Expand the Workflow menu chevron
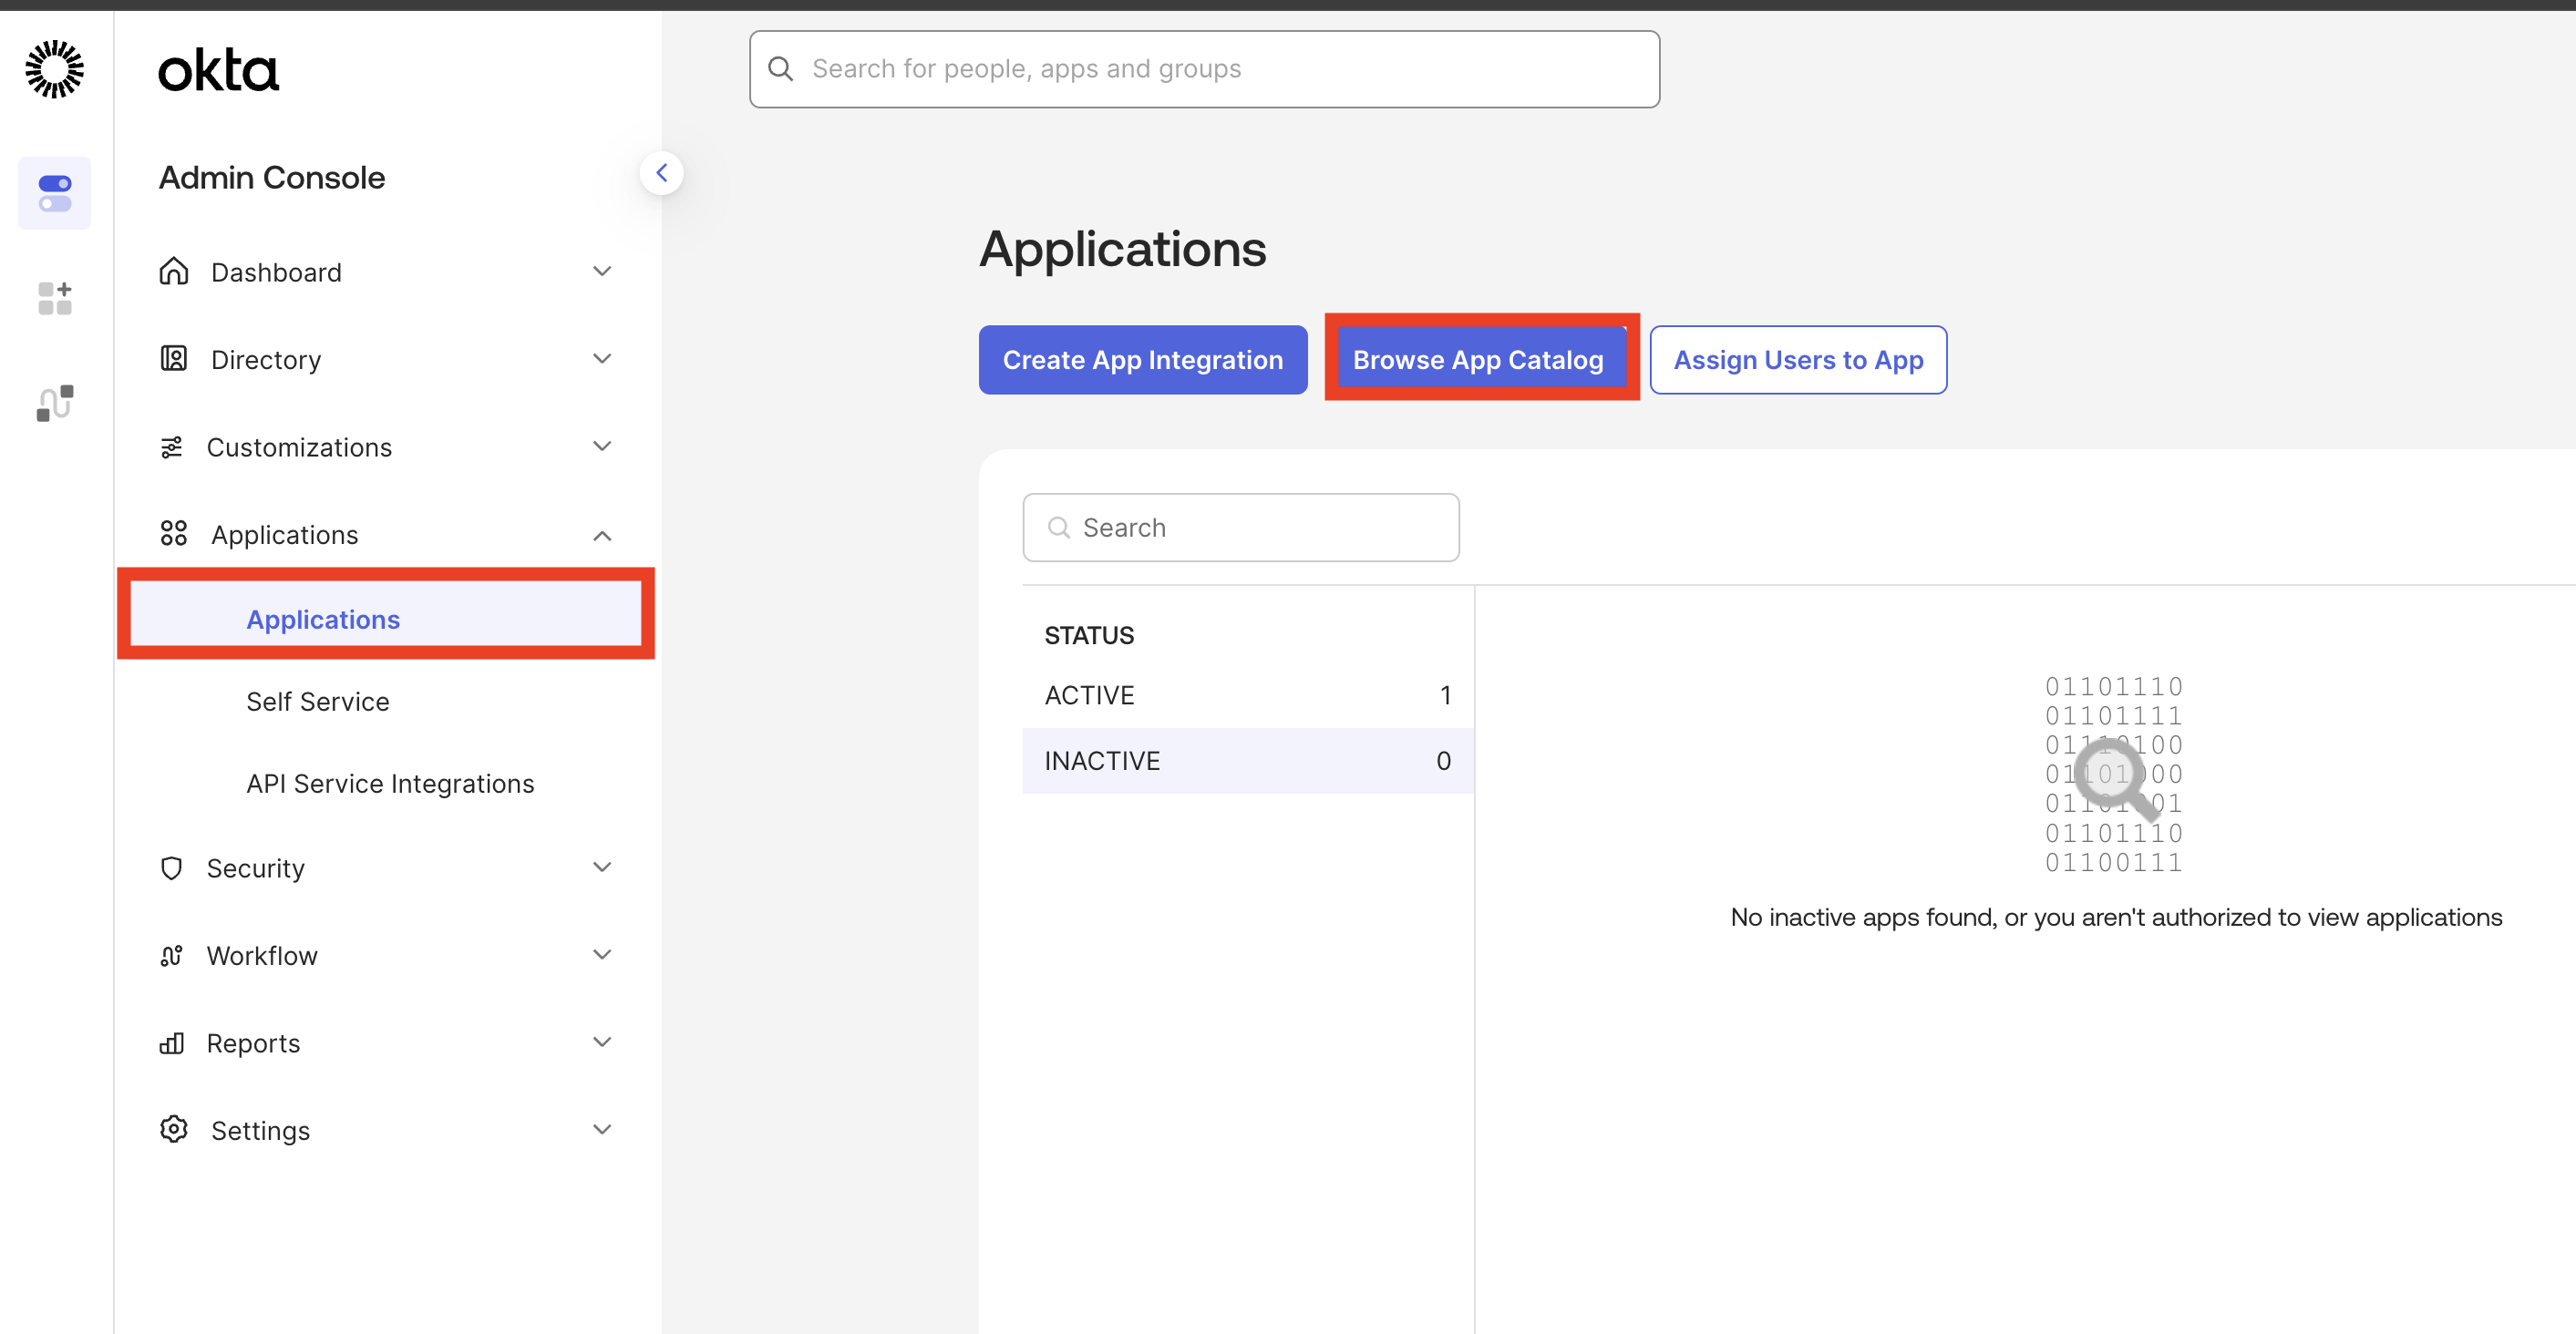This screenshot has width=2576, height=1334. (601, 954)
